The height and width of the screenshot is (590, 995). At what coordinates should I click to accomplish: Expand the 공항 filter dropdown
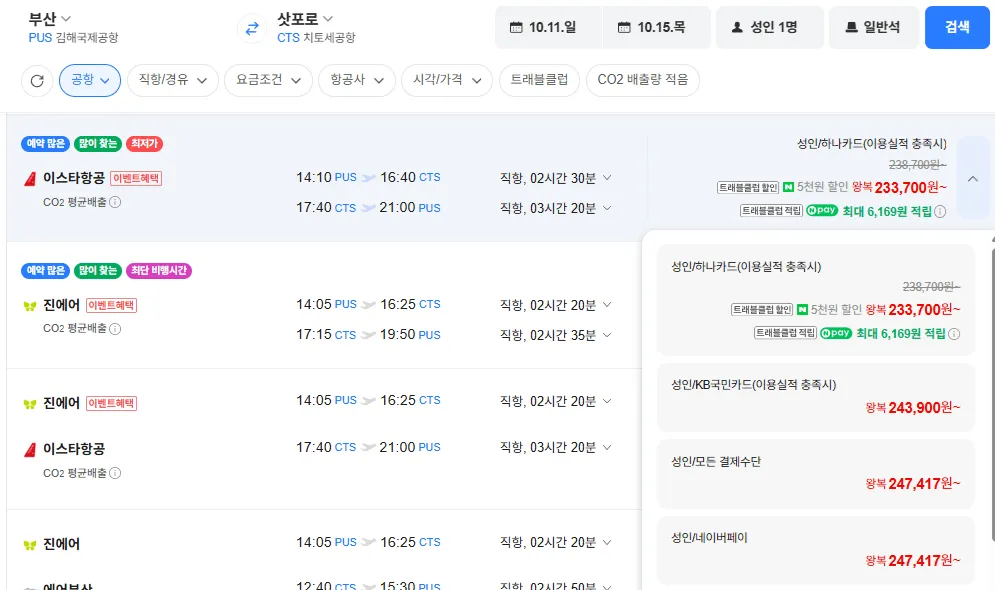coord(89,81)
